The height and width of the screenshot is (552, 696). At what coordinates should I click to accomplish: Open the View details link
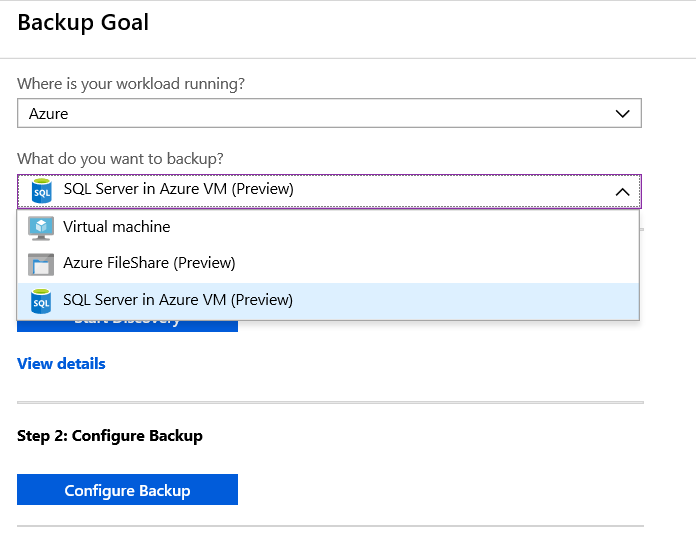point(61,364)
